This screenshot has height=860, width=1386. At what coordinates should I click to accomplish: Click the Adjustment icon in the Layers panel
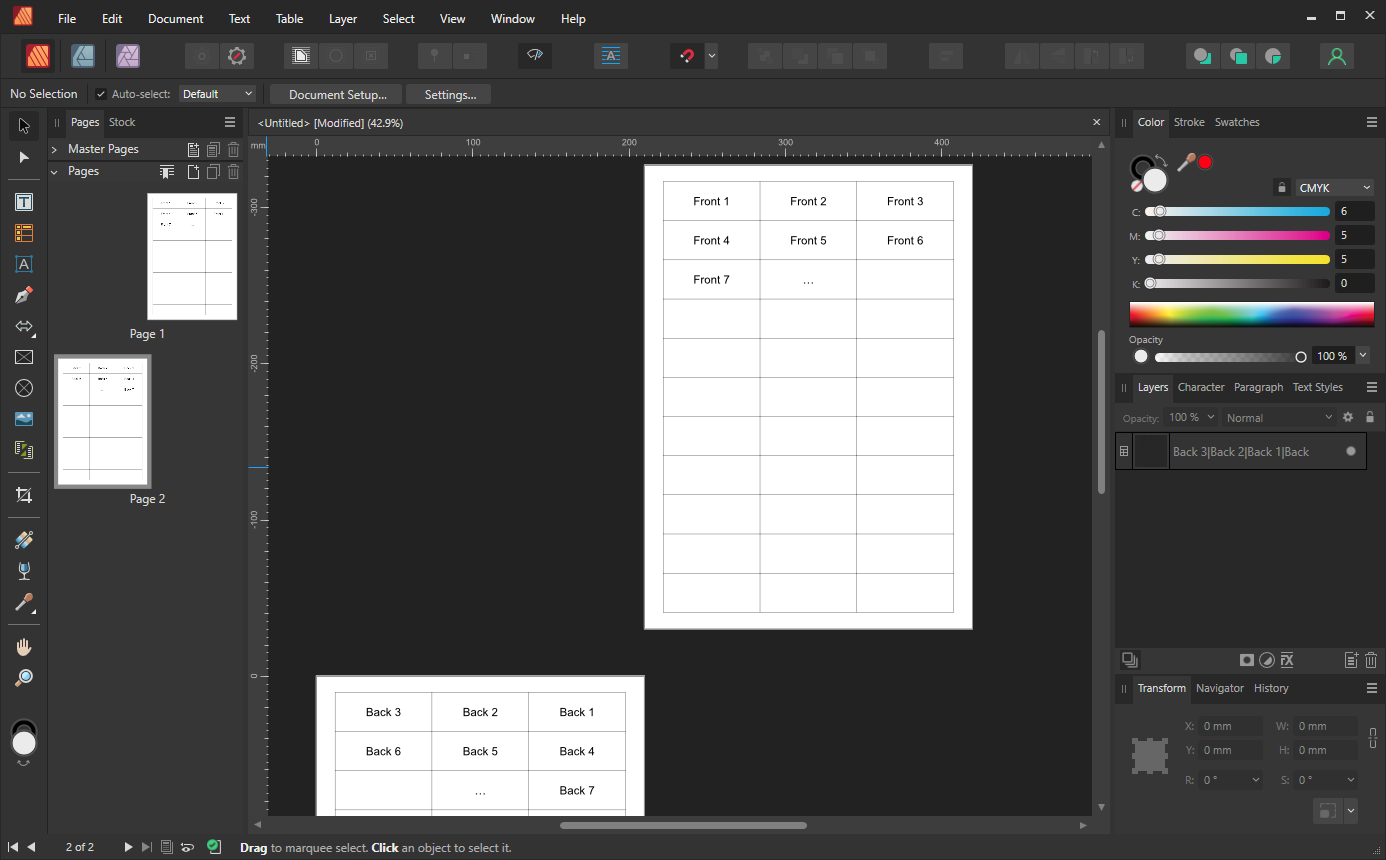tap(1267, 660)
